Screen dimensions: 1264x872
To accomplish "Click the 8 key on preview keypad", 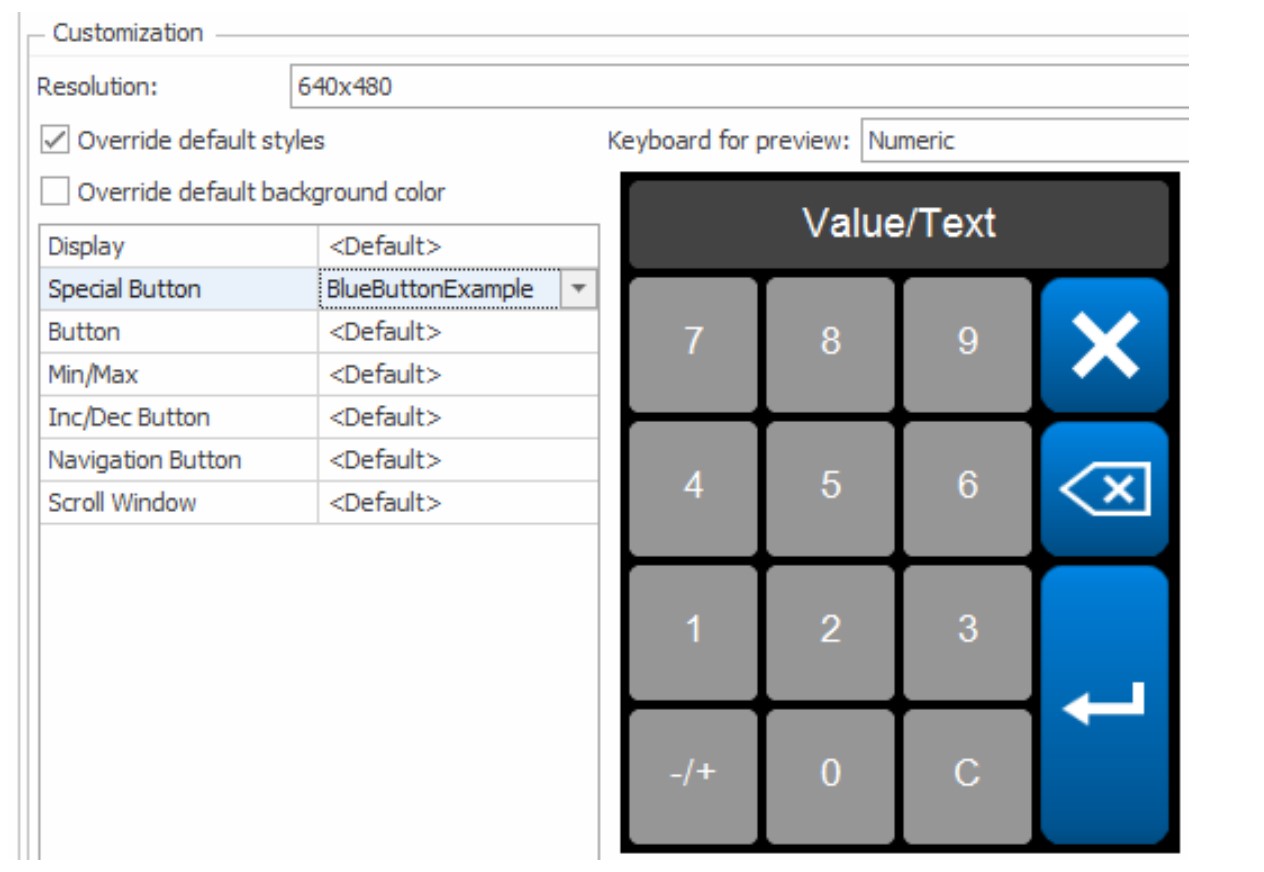I will pos(830,345).
